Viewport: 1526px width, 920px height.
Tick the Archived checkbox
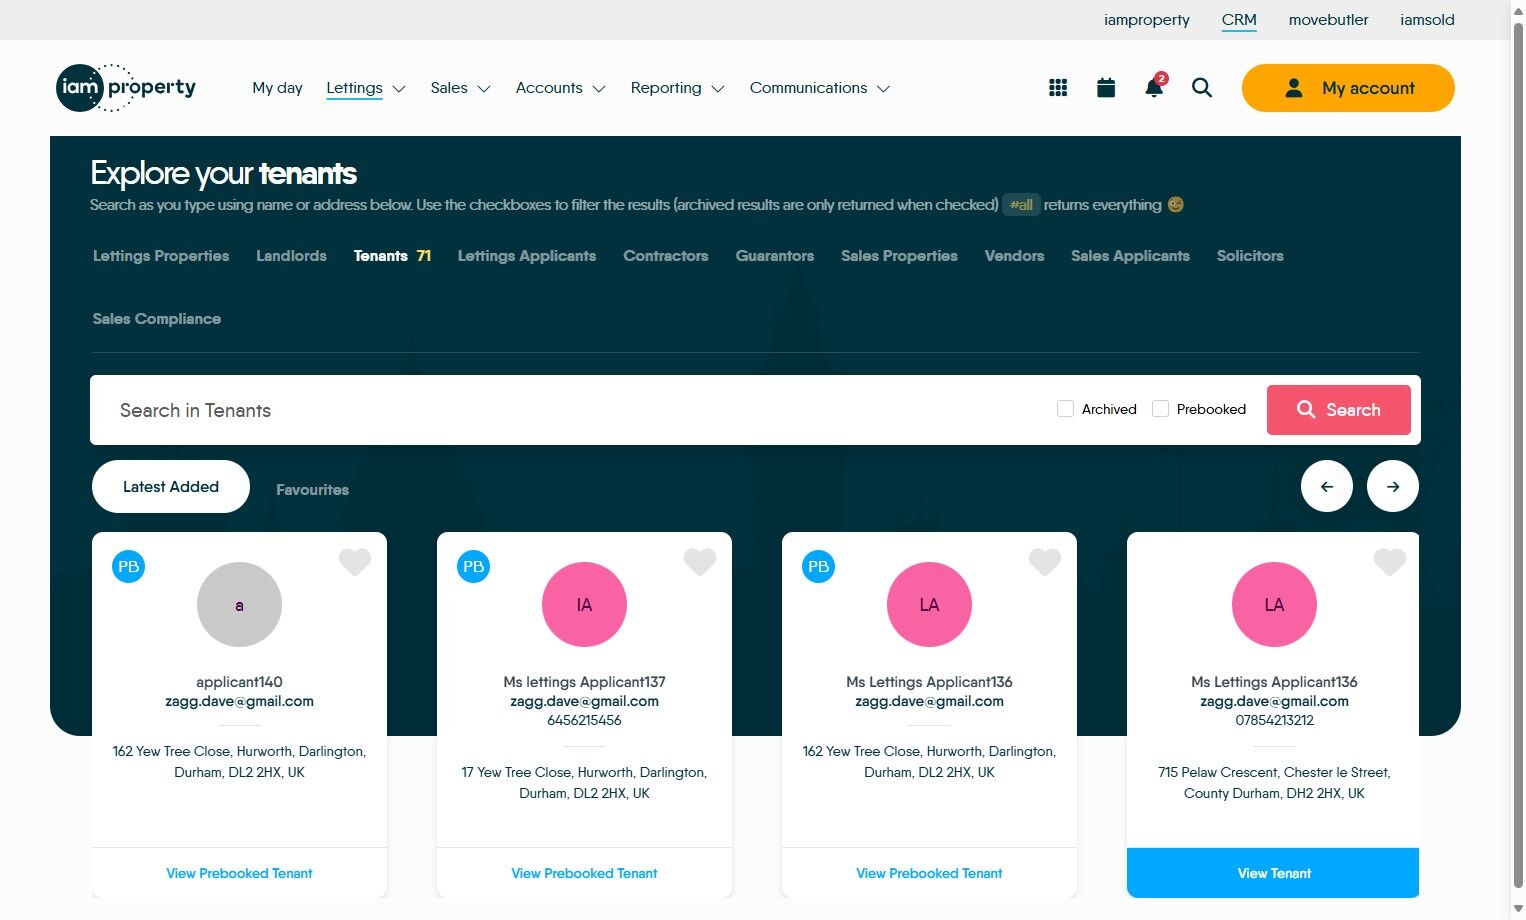pyautogui.click(x=1065, y=409)
